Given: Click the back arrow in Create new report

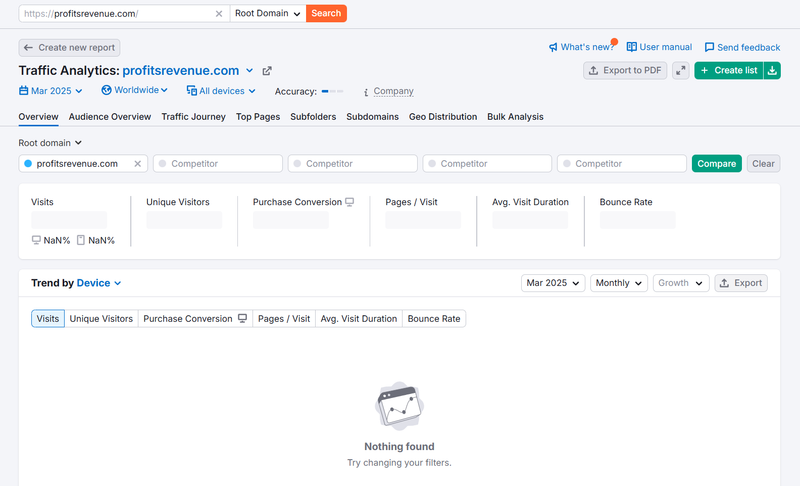Looking at the screenshot, I should 28,47.
